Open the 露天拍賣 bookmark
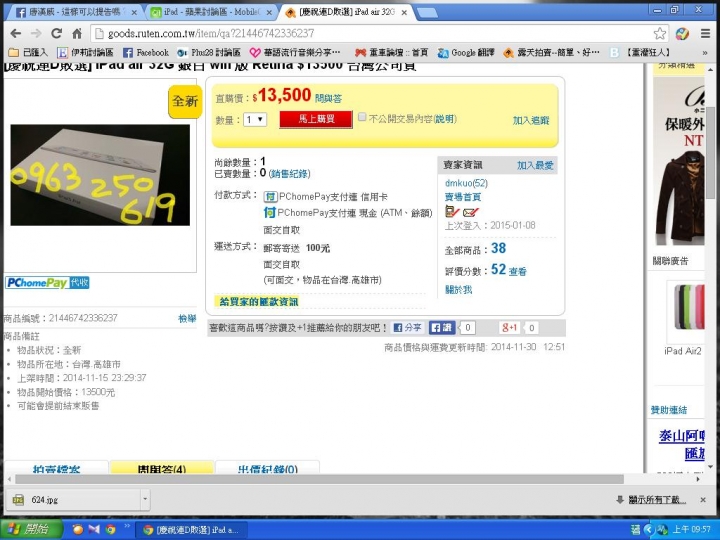Viewport: 720px width, 540px height. point(551,53)
